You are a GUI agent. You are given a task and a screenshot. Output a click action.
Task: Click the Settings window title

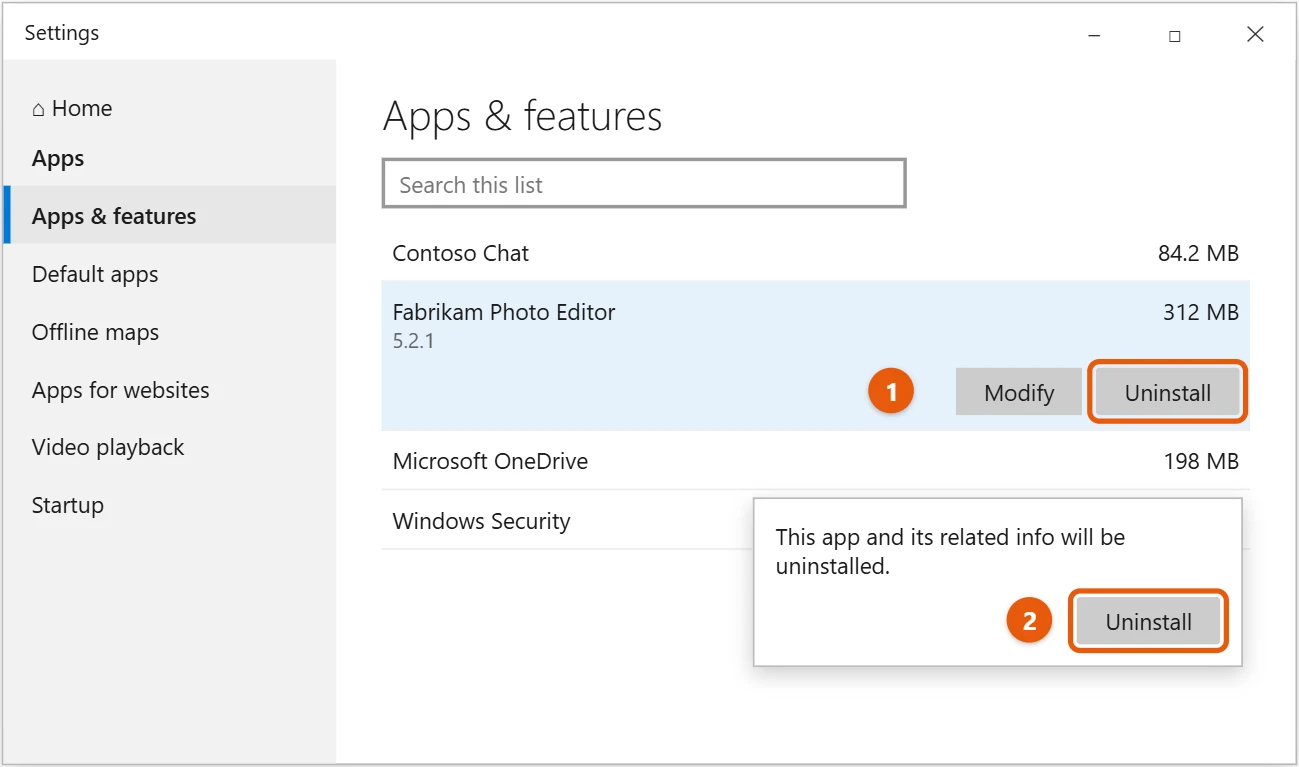61,33
